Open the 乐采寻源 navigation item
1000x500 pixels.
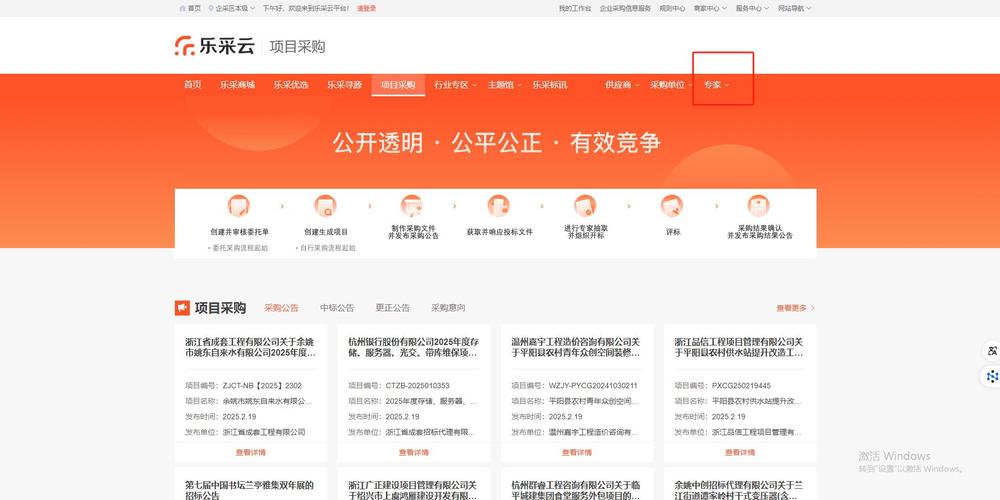344,85
